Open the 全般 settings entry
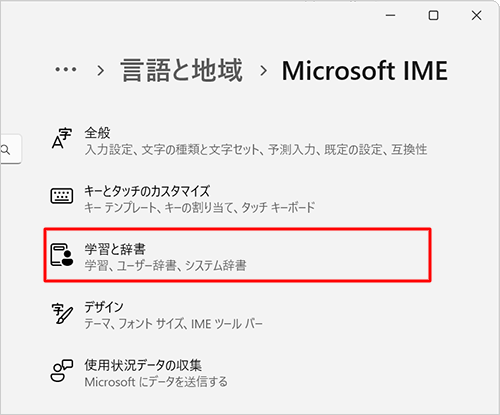500x415 pixels. (237, 141)
